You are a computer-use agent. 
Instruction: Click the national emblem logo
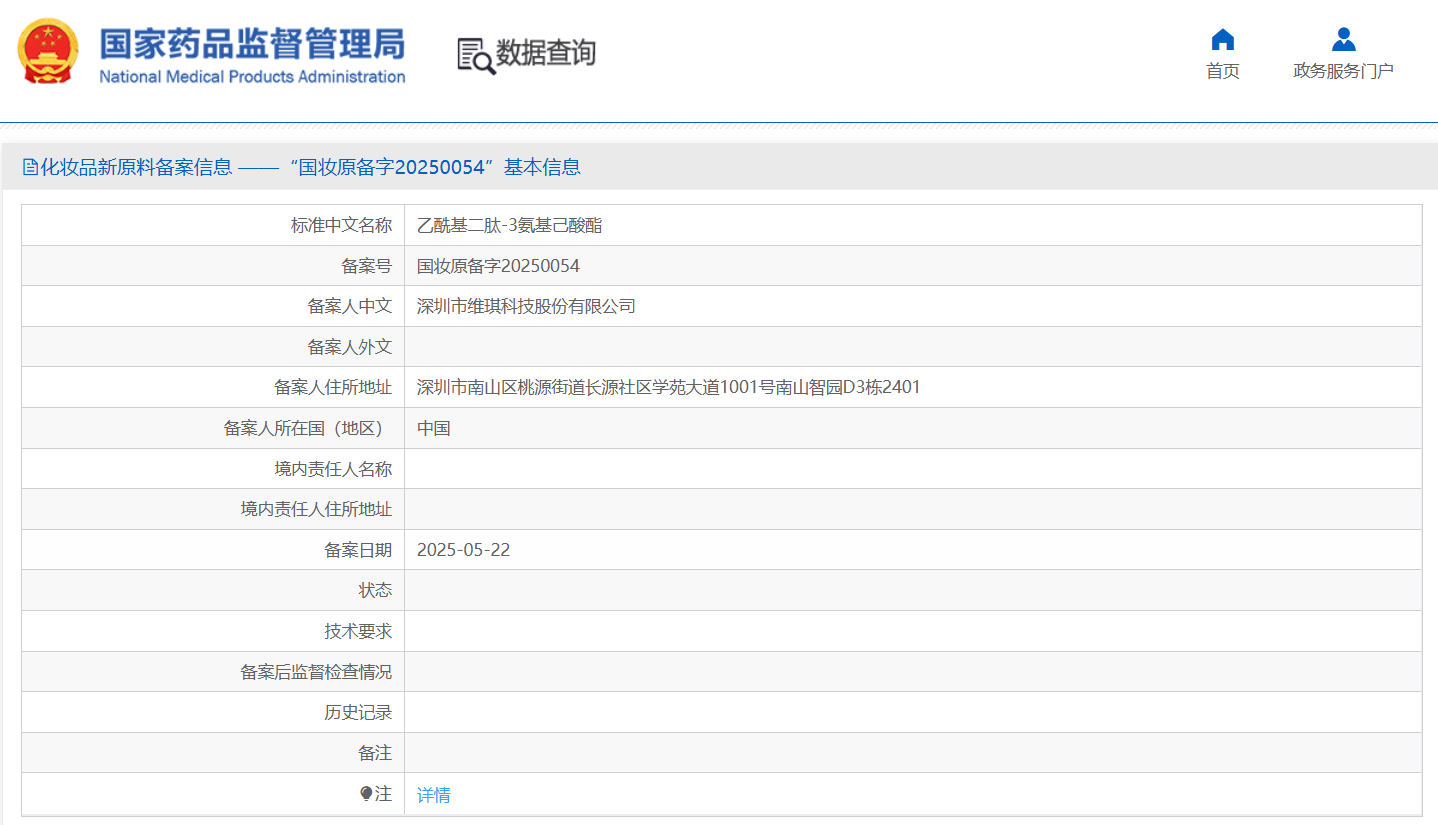coord(48,51)
